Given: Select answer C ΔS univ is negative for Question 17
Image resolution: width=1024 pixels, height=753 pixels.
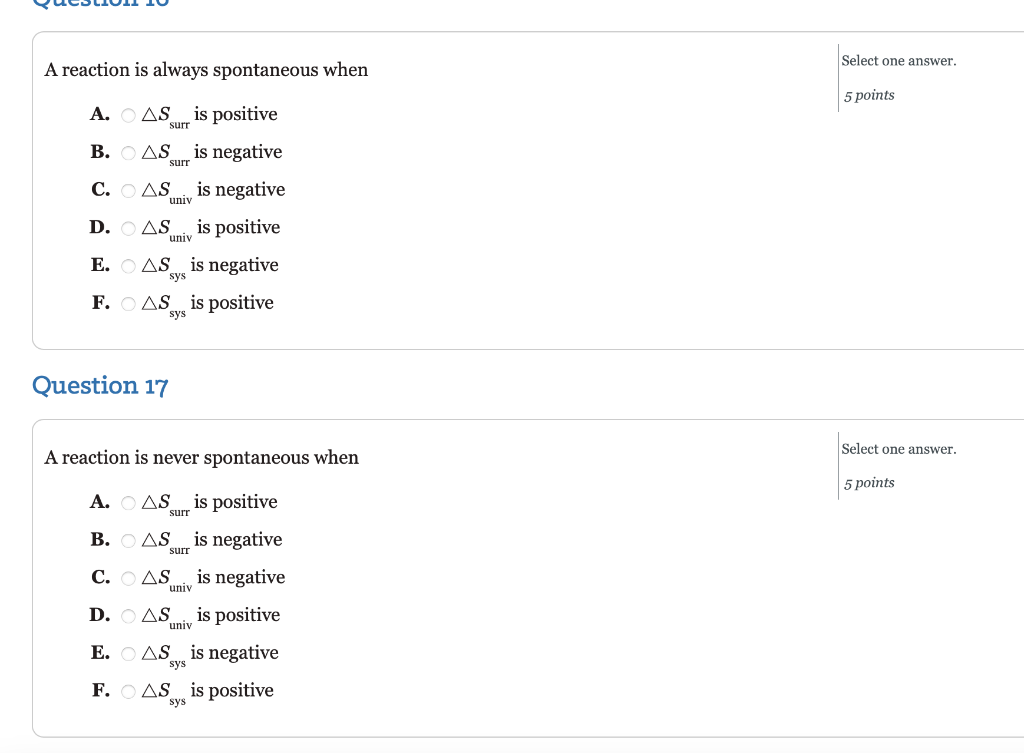Looking at the screenshot, I should click(x=128, y=577).
